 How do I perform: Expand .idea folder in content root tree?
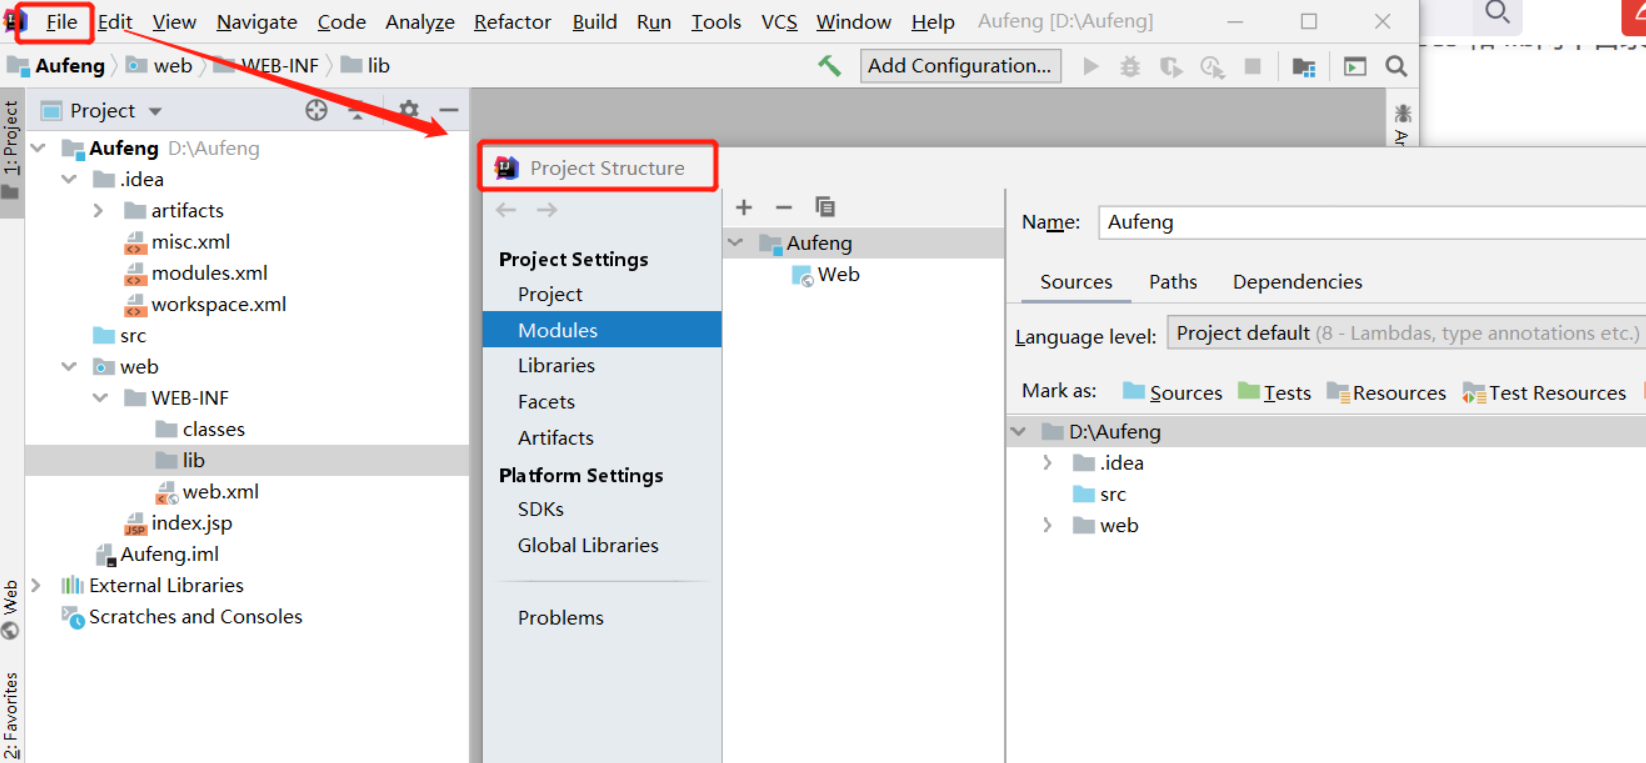(x=1048, y=462)
